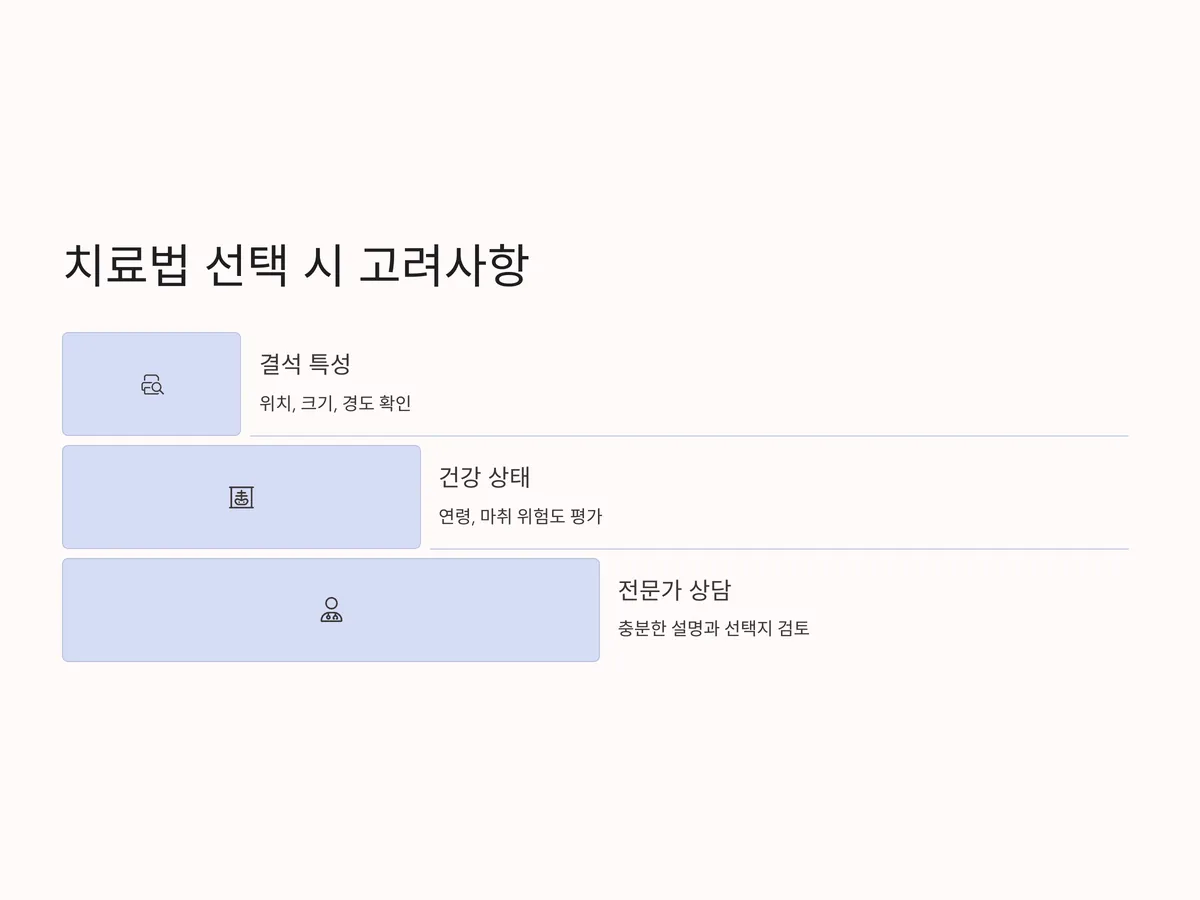Click the doctor person icon beside 전문가 상담
The height and width of the screenshot is (900, 1200).
[x=331, y=610]
